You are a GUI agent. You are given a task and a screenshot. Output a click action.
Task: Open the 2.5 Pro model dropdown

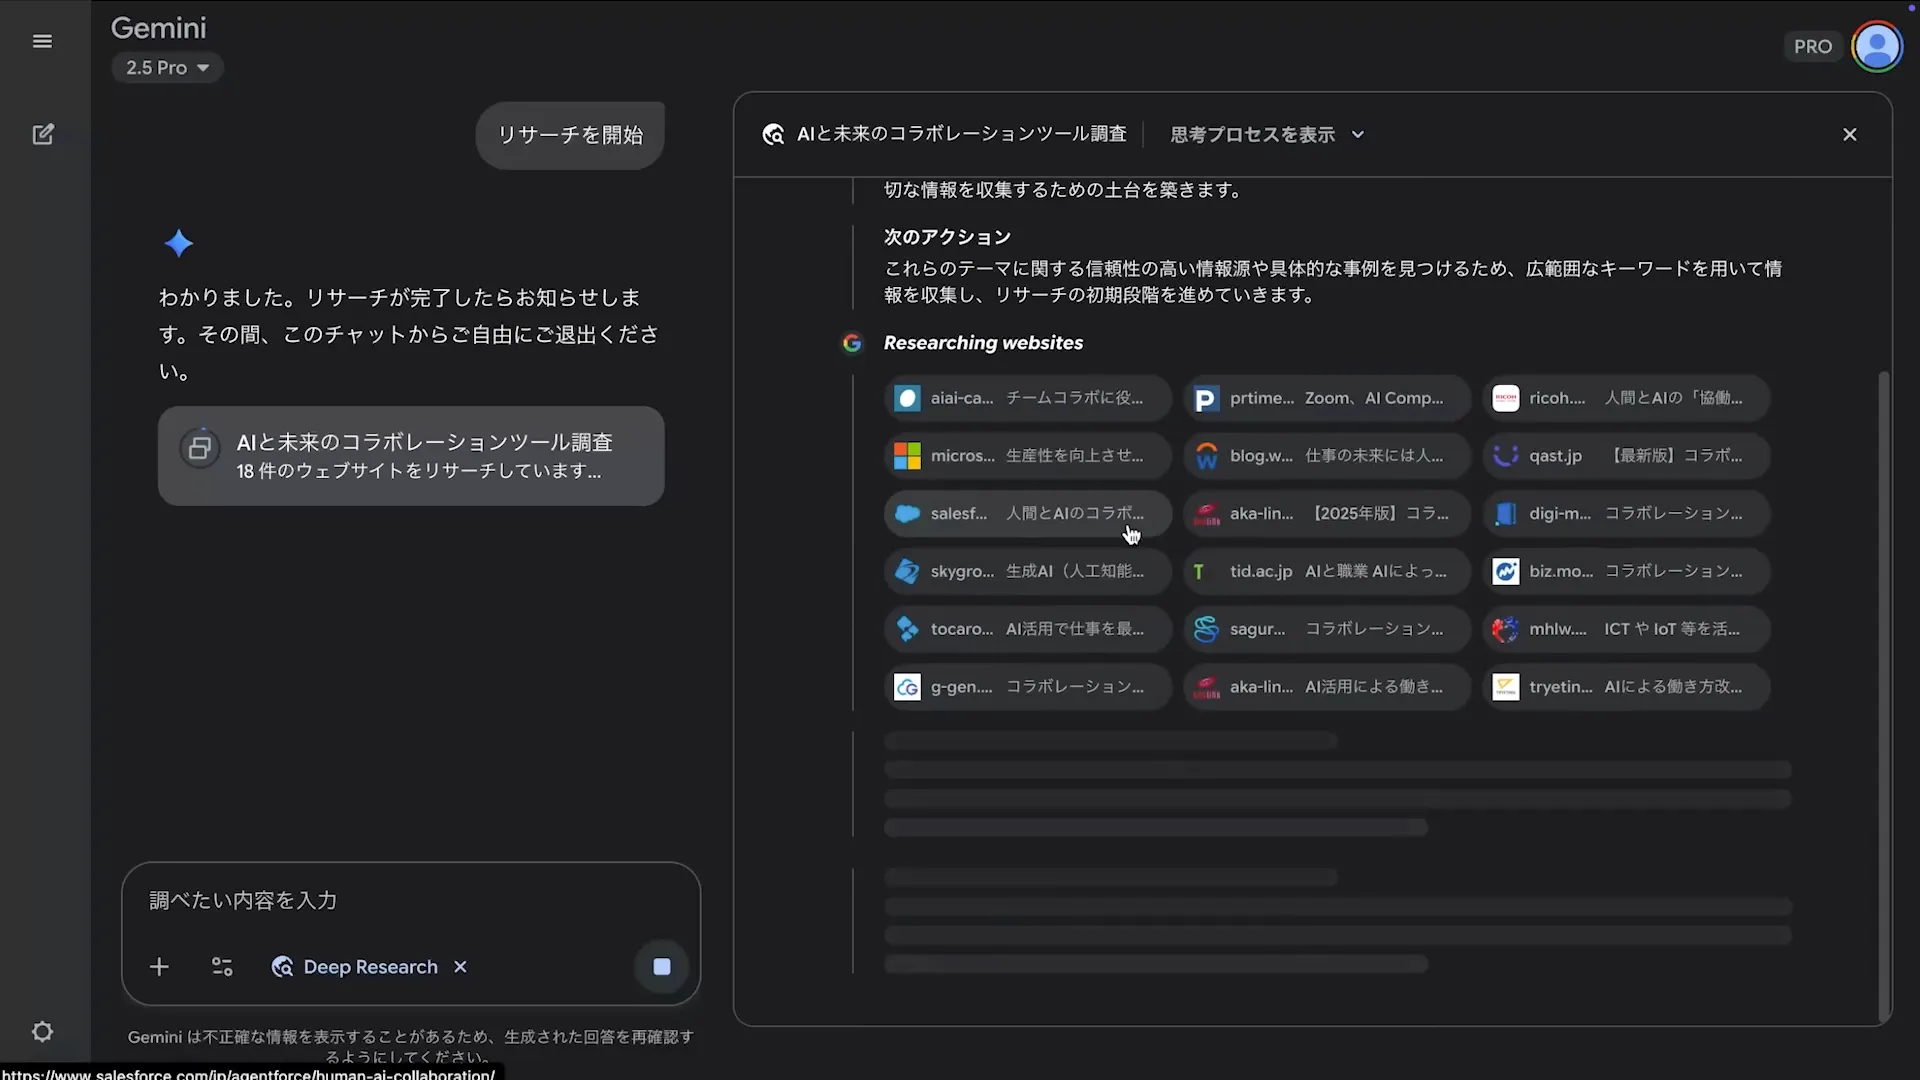tap(167, 67)
